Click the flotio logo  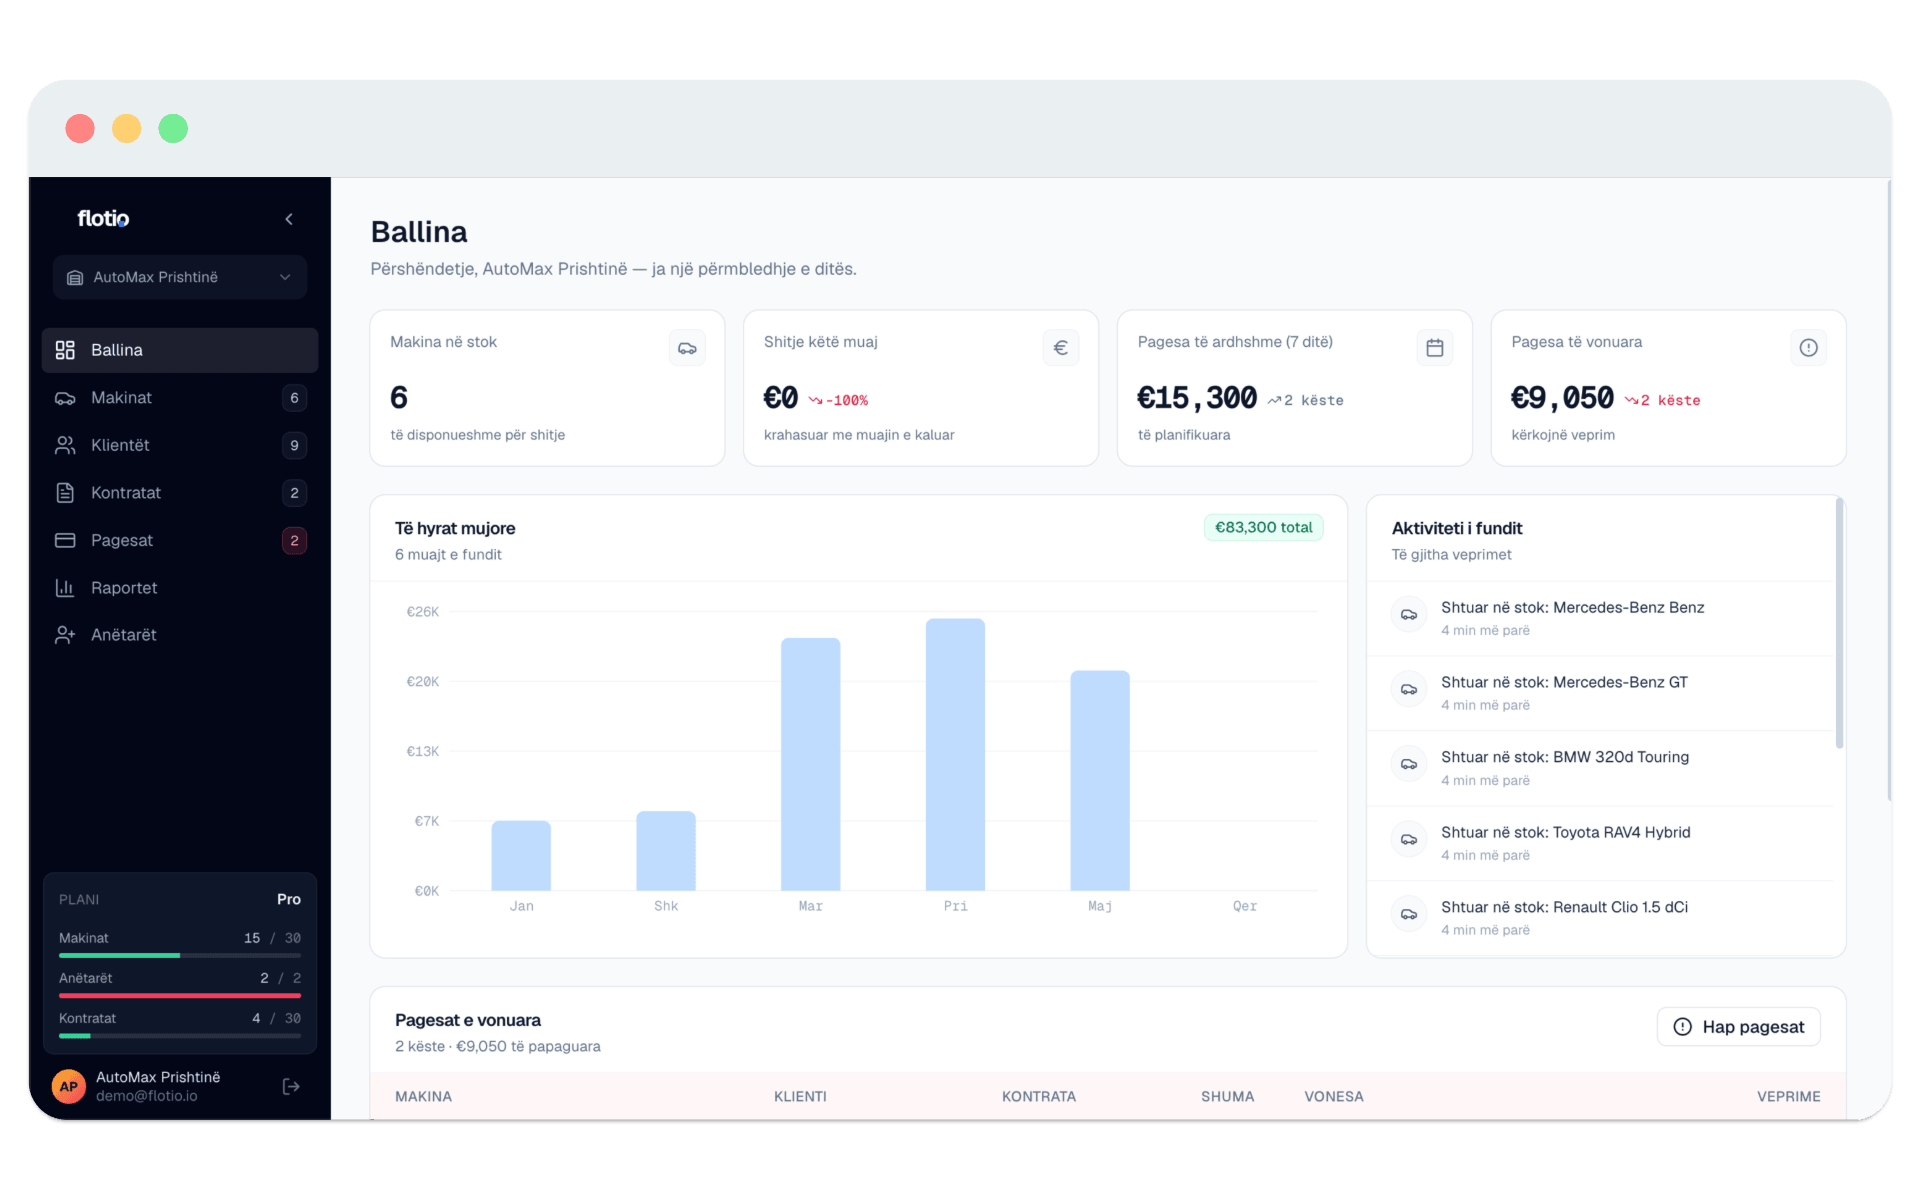[104, 218]
